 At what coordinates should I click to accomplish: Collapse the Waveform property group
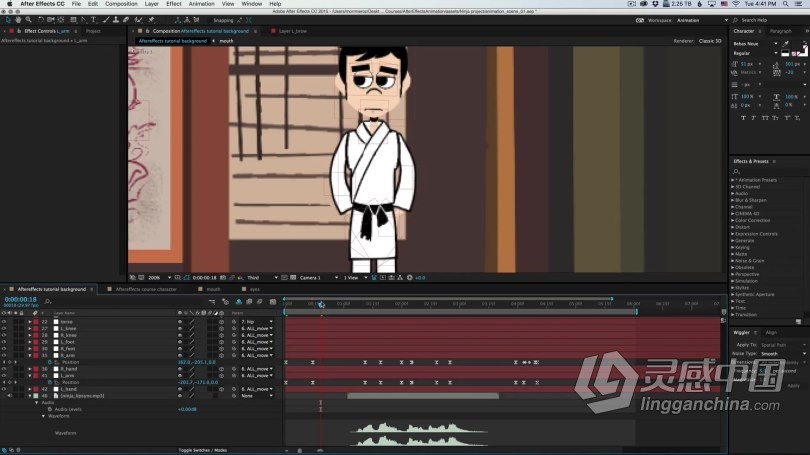tap(43, 416)
